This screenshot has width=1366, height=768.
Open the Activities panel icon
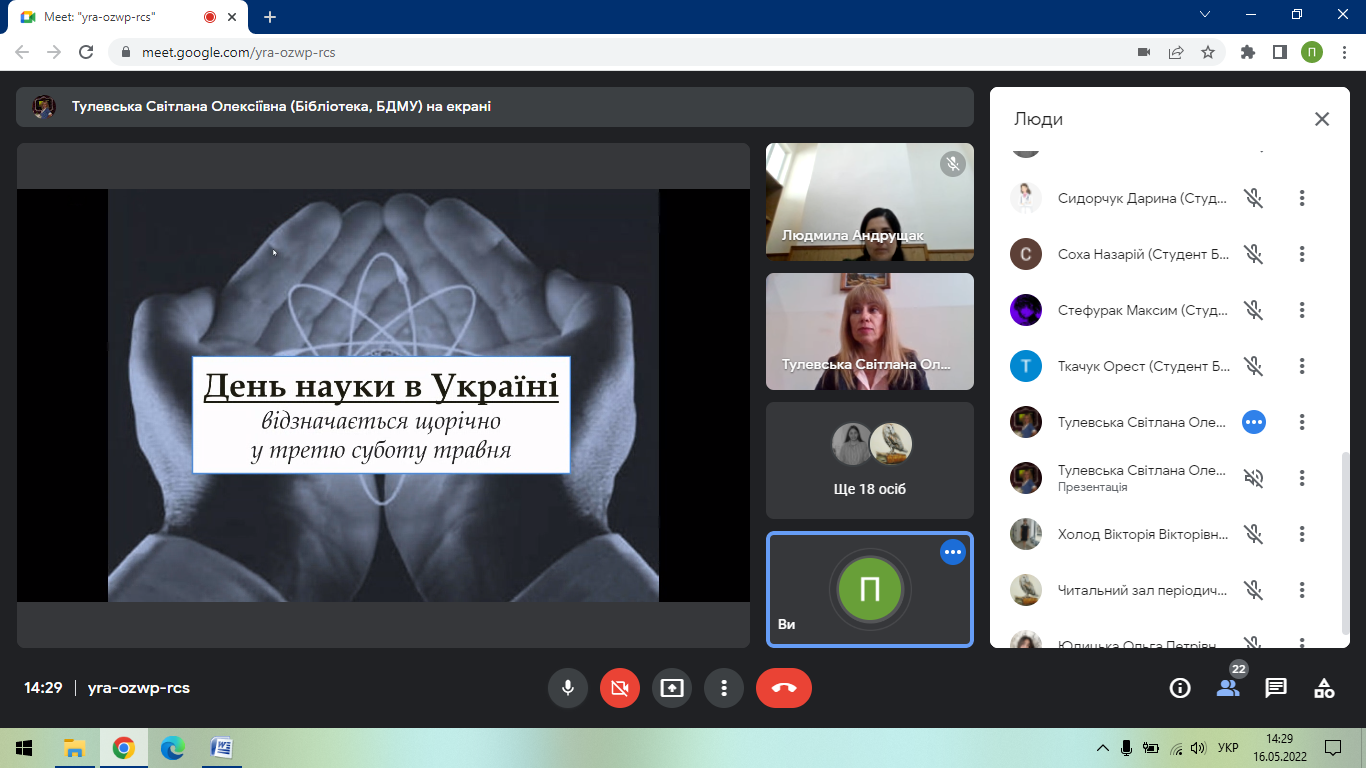pyautogui.click(x=1324, y=688)
